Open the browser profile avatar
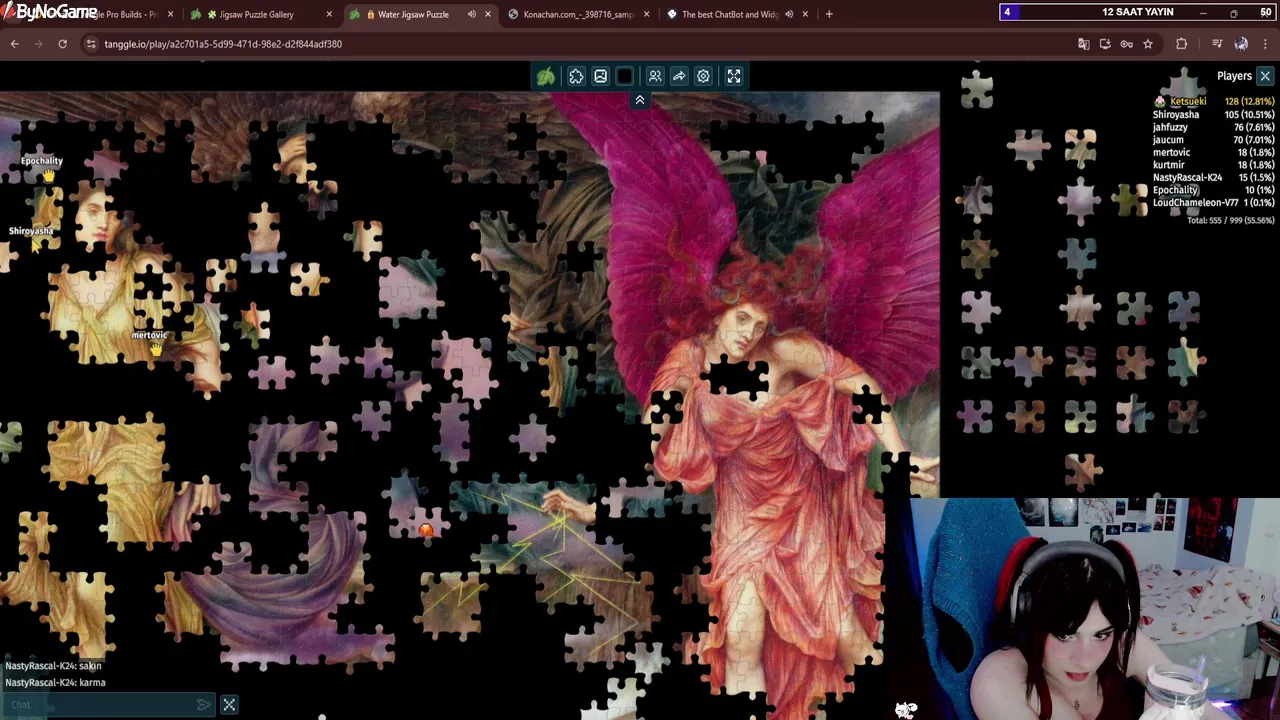 point(1241,44)
